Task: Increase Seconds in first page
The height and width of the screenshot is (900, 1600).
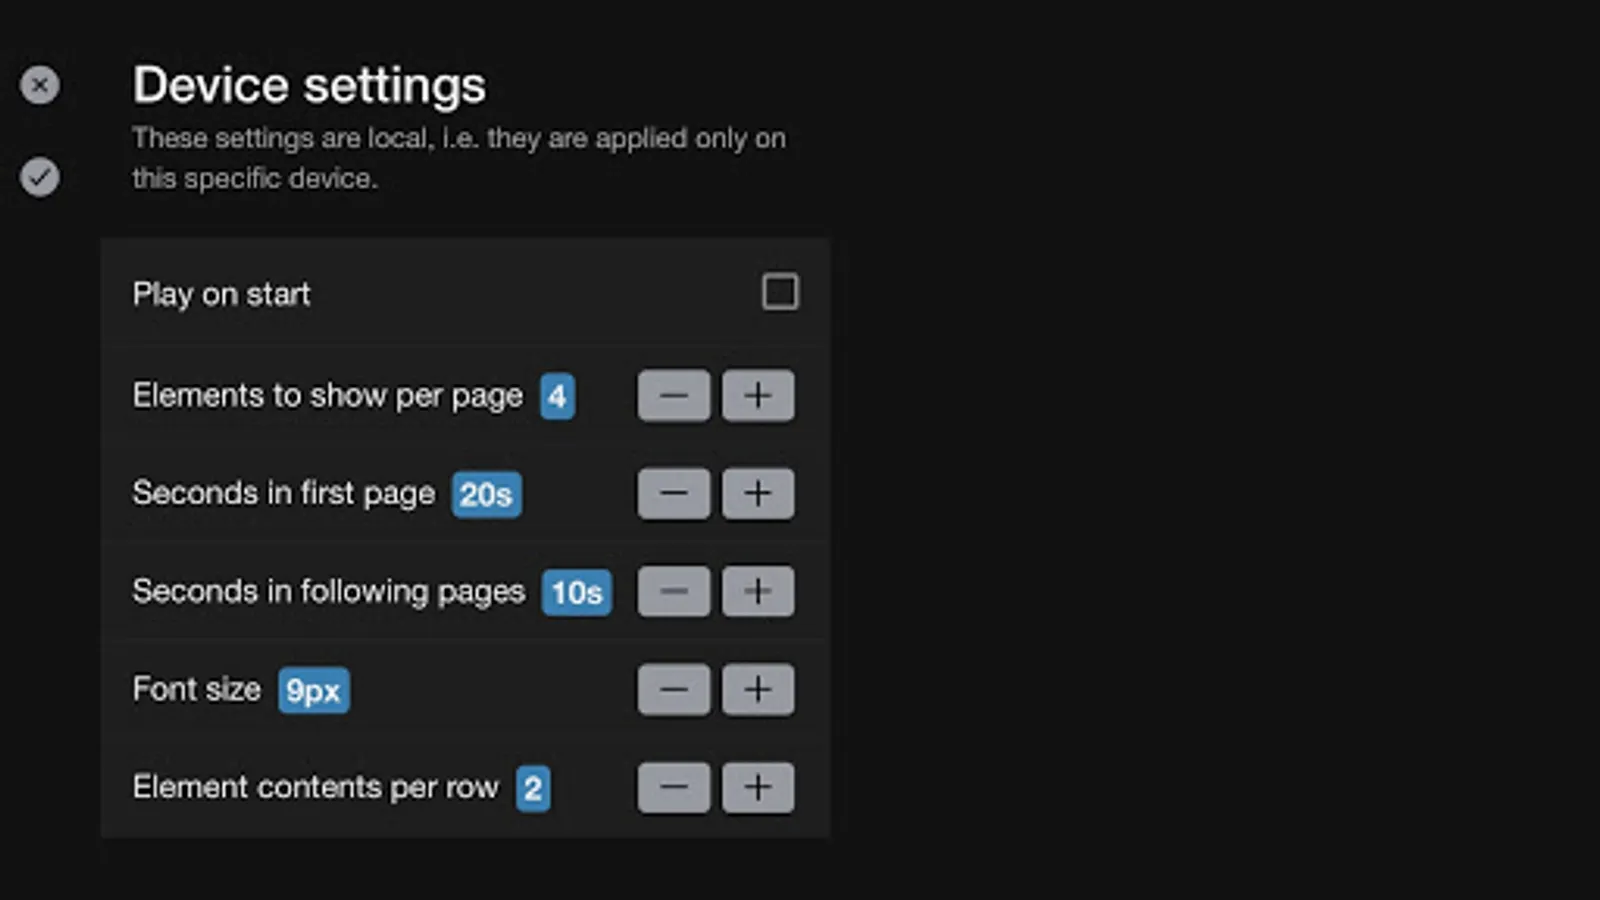Action: [758, 493]
